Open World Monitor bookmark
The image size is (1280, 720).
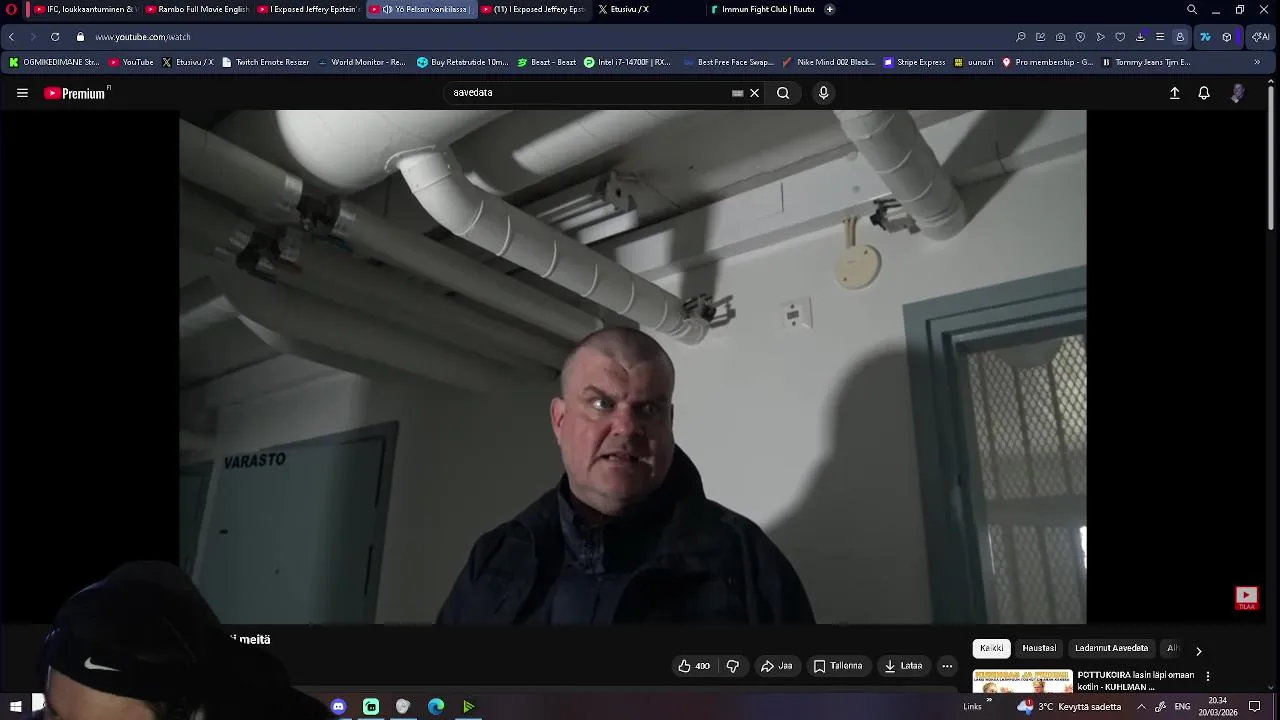pos(361,62)
